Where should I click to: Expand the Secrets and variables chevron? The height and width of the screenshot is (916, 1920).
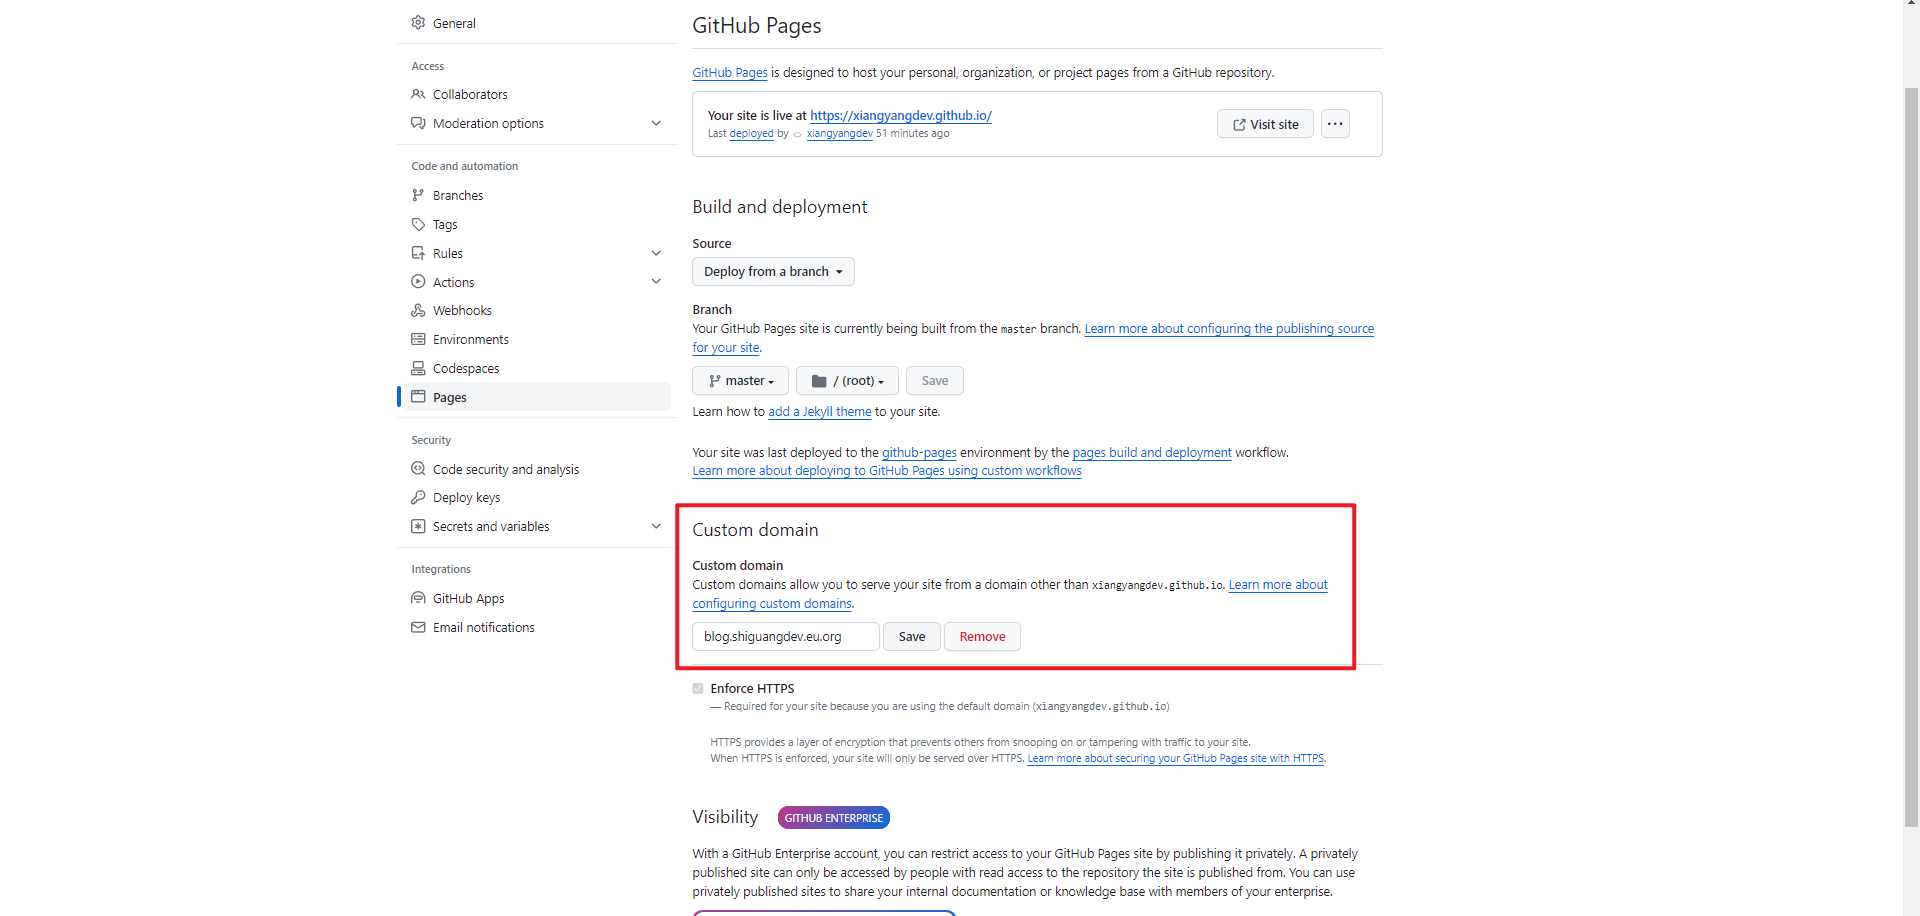coord(656,526)
